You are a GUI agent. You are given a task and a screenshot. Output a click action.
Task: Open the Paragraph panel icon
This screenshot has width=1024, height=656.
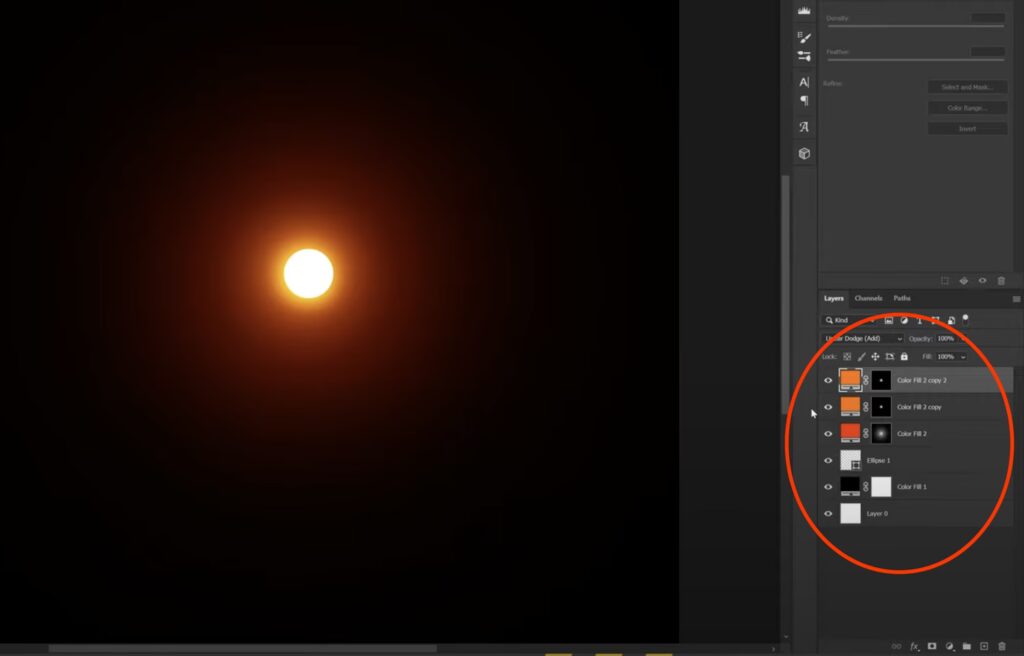[x=804, y=101]
